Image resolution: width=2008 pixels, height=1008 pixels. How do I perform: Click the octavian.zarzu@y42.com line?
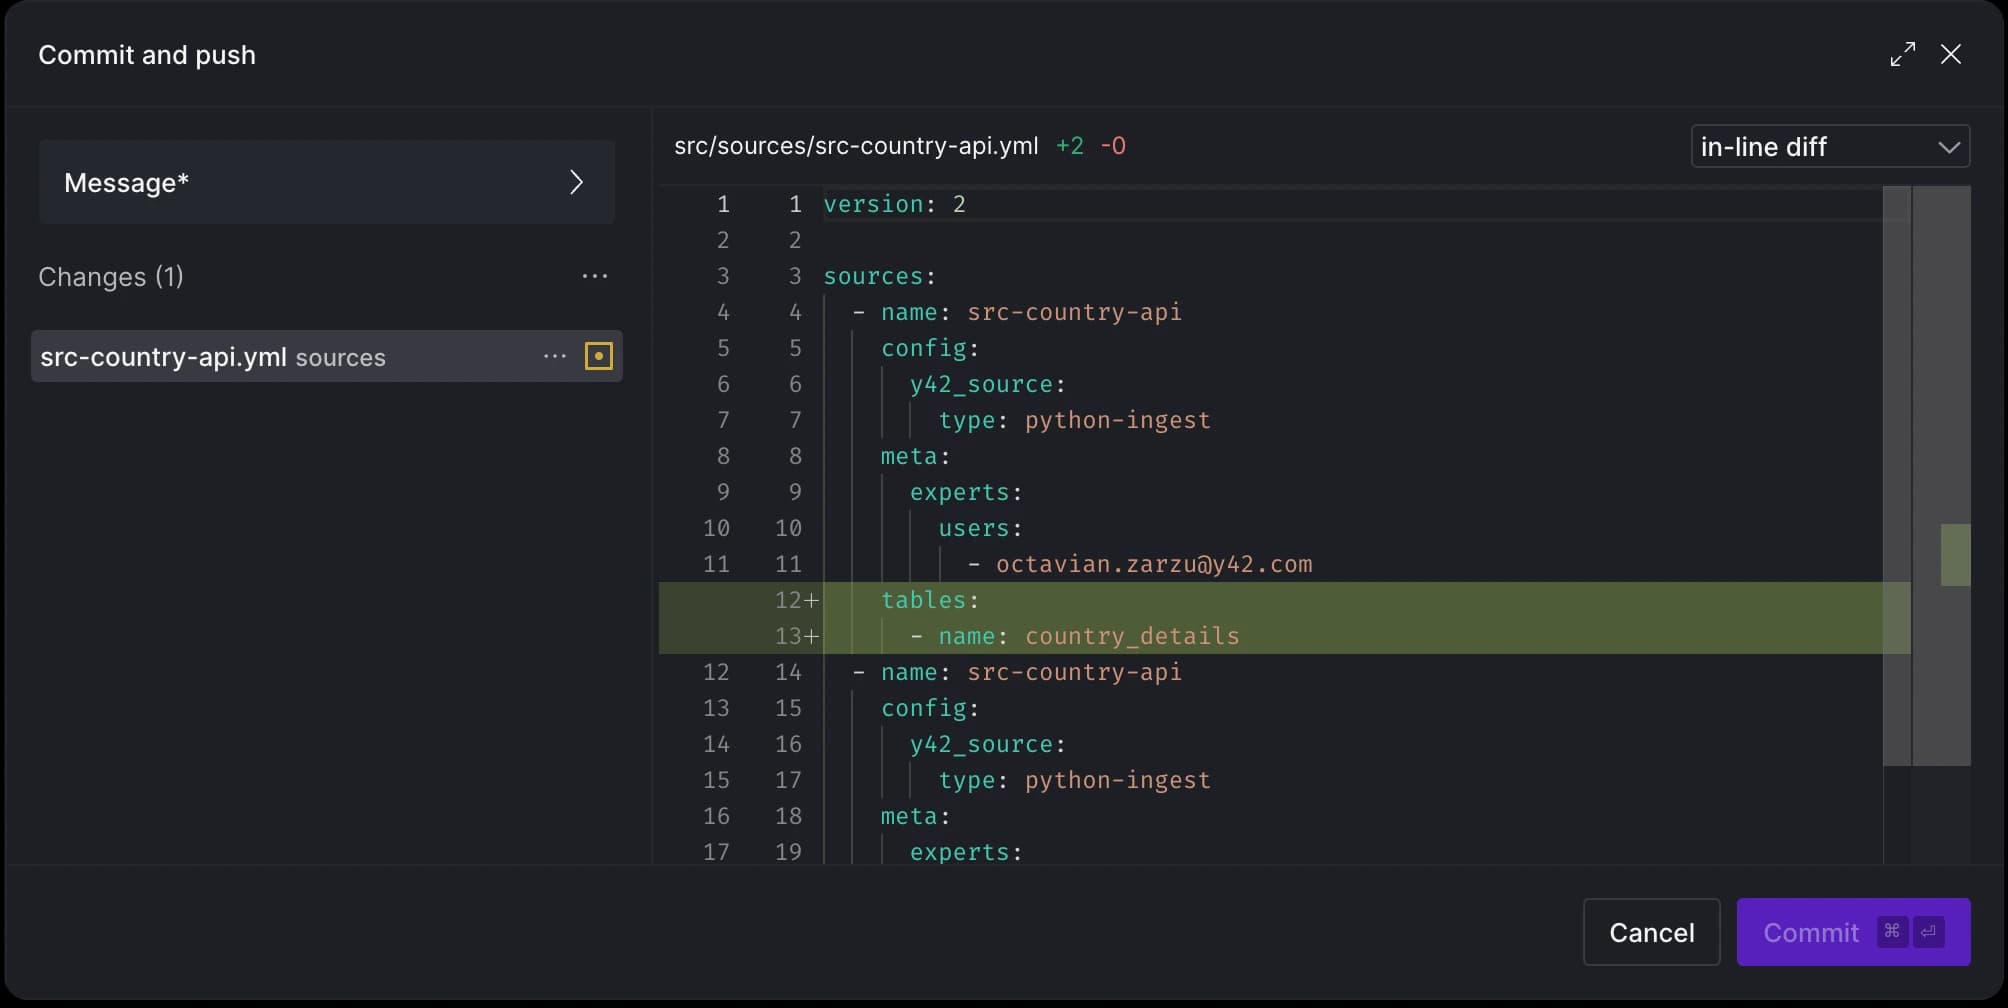pyautogui.click(x=1154, y=564)
